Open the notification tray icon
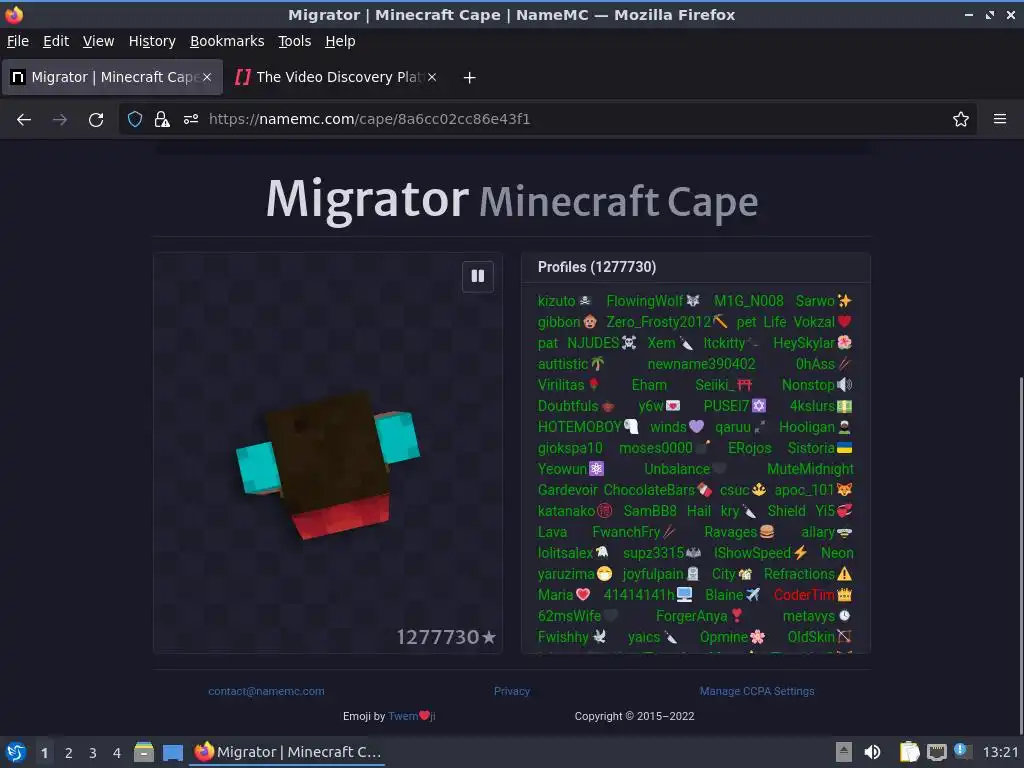This screenshot has height=768, width=1024. coord(961,751)
